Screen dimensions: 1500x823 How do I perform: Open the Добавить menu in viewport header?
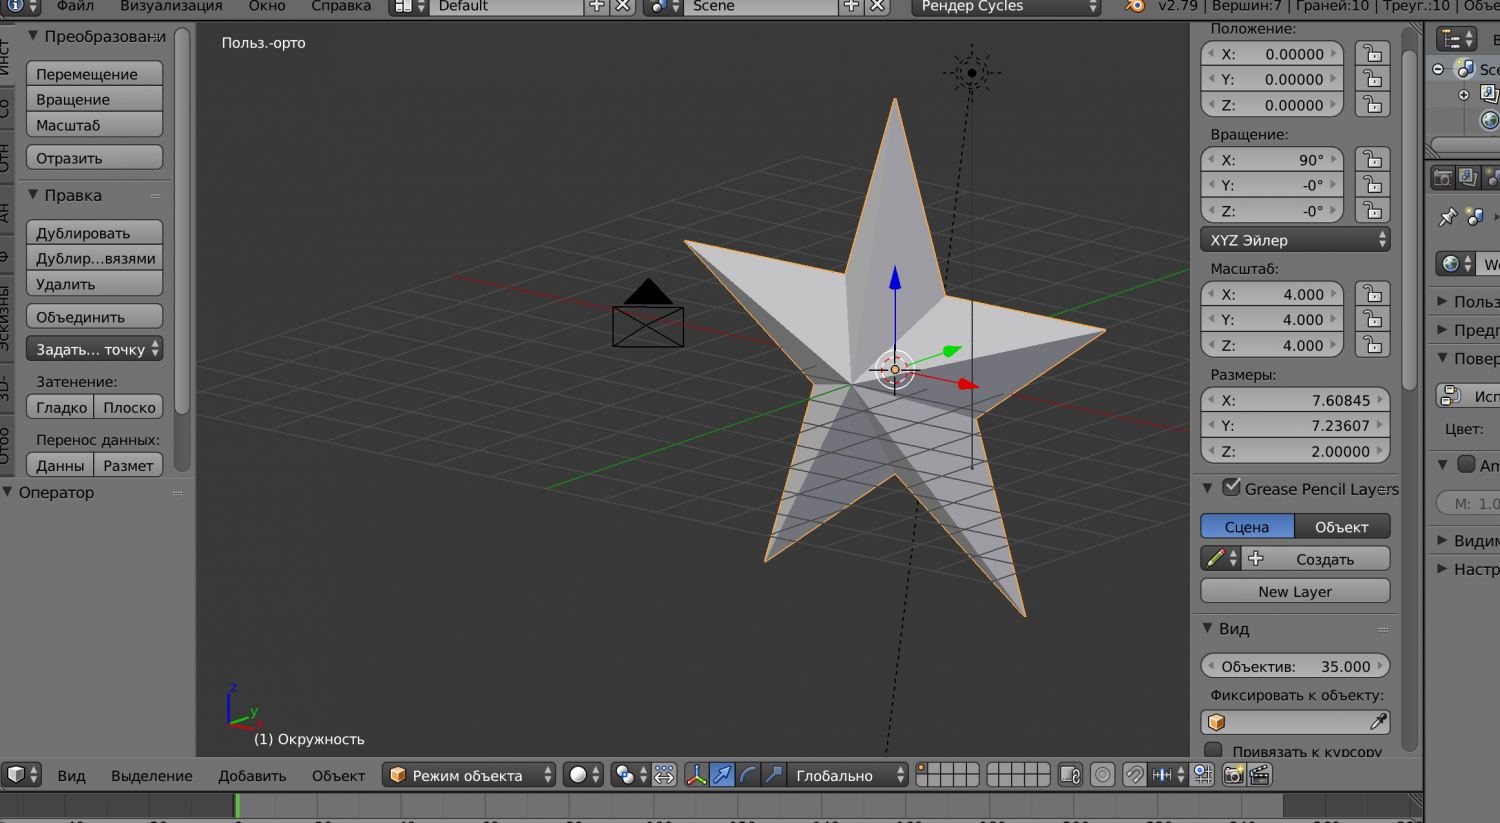(252, 775)
